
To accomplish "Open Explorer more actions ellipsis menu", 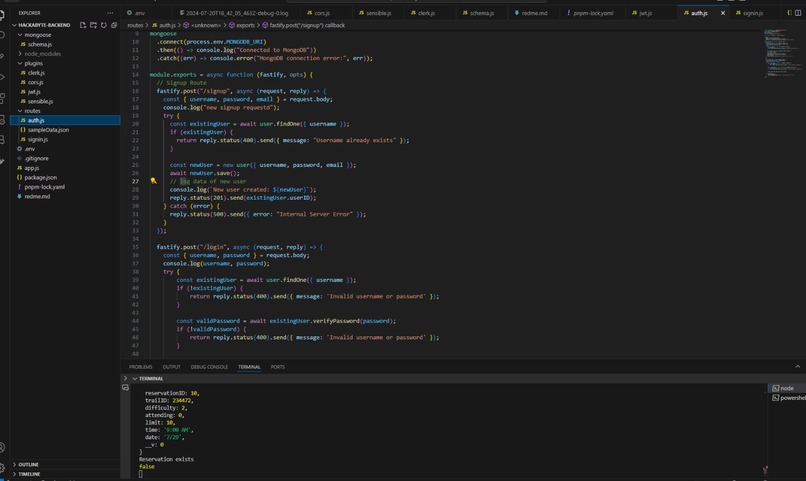I will (110, 13).
